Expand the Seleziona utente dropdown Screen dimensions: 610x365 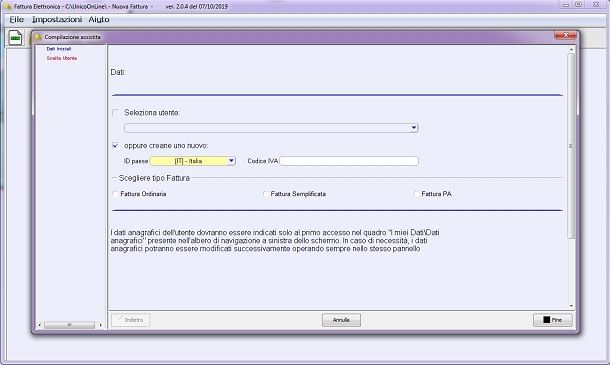point(414,128)
